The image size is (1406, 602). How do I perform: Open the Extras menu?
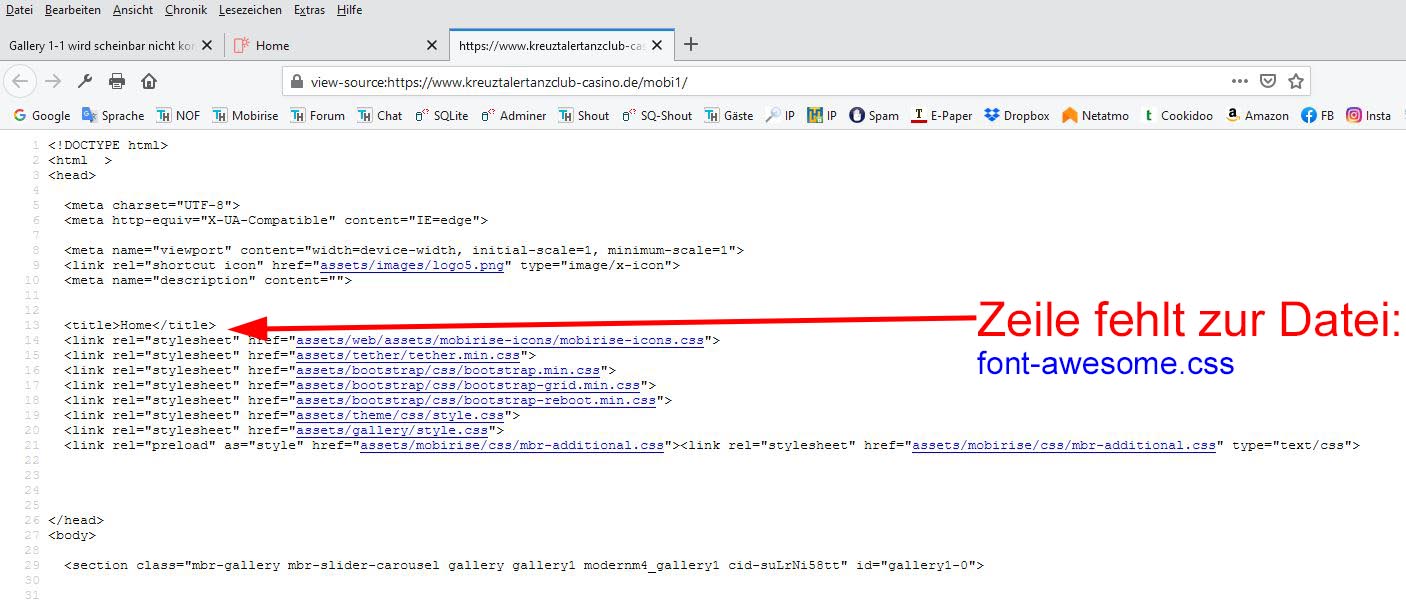[310, 10]
